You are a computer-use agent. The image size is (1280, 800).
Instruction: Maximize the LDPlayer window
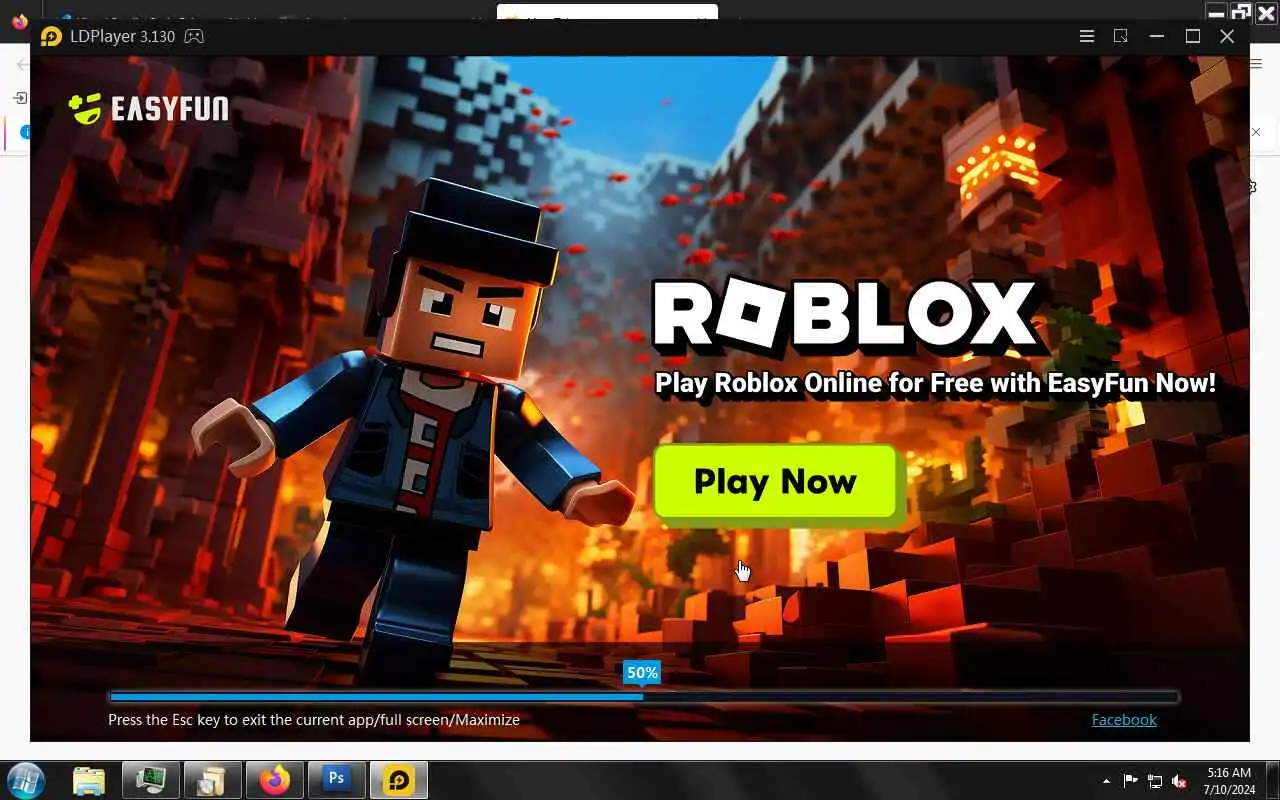1193,36
